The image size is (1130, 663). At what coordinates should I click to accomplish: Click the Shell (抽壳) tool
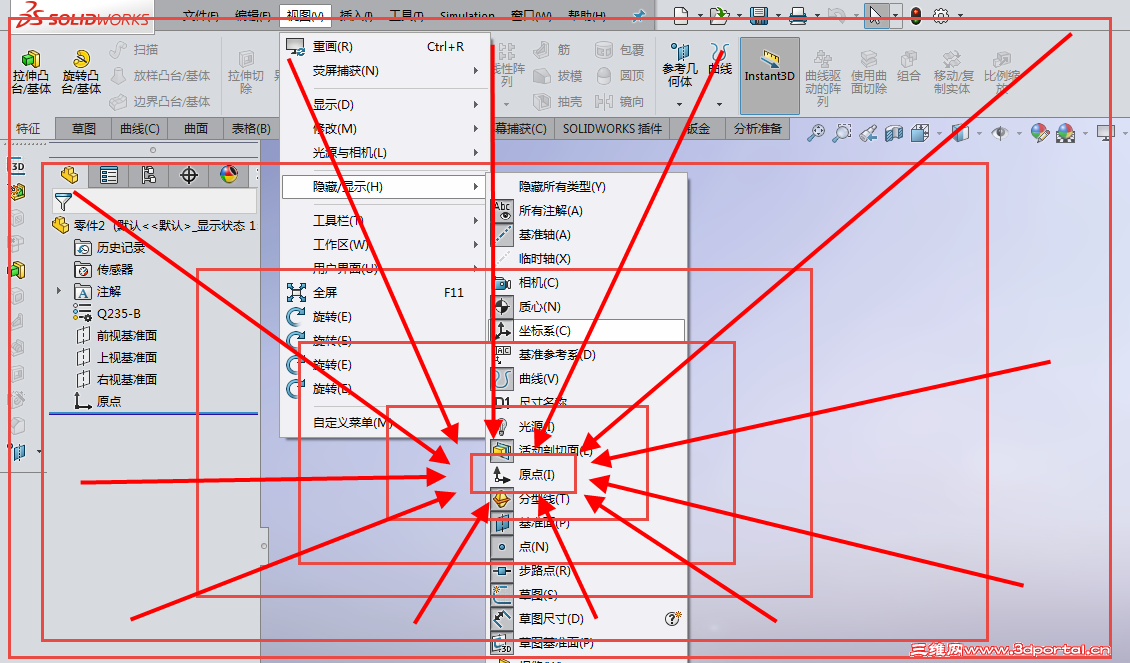558,102
